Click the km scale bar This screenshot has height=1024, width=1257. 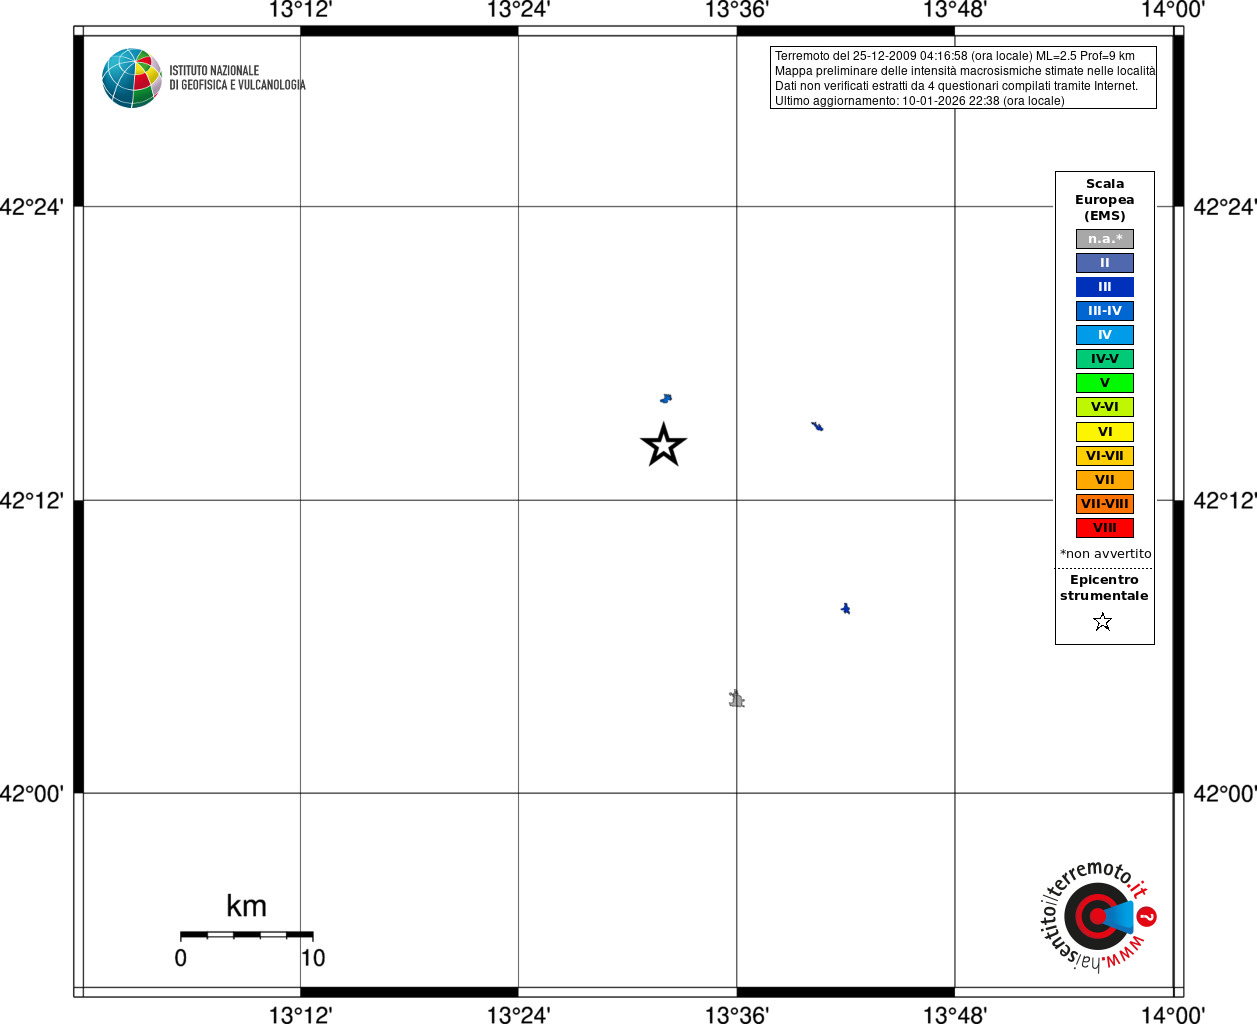247,935
